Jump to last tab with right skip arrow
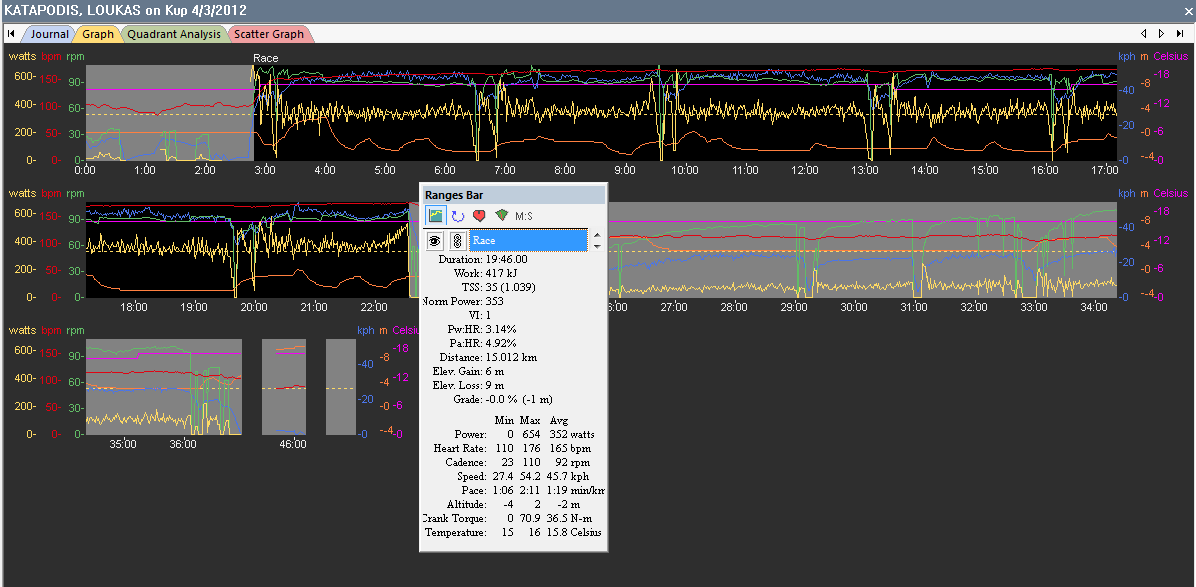The width and height of the screenshot is (1196, 587). pyautogui.click(x=1180, y=34)
